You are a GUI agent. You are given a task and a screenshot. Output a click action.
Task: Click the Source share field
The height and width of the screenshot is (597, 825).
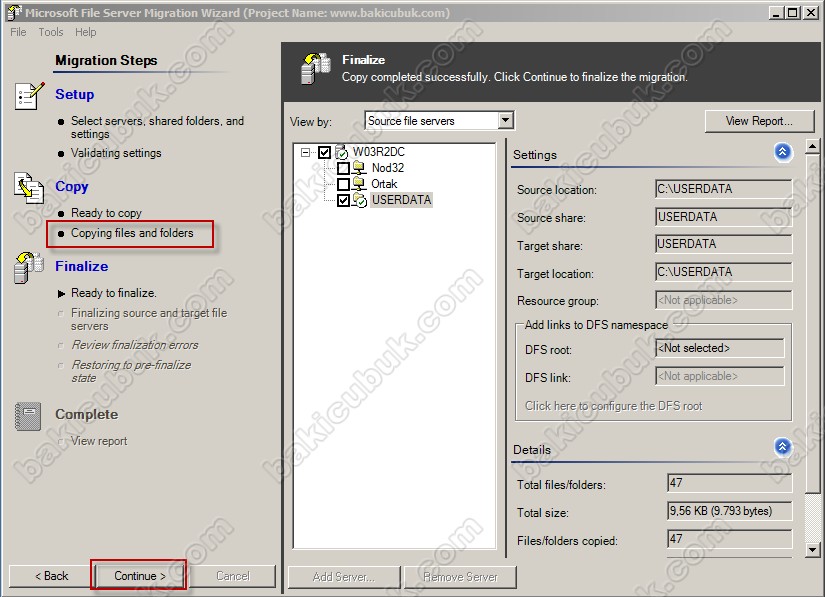point(723,217)
